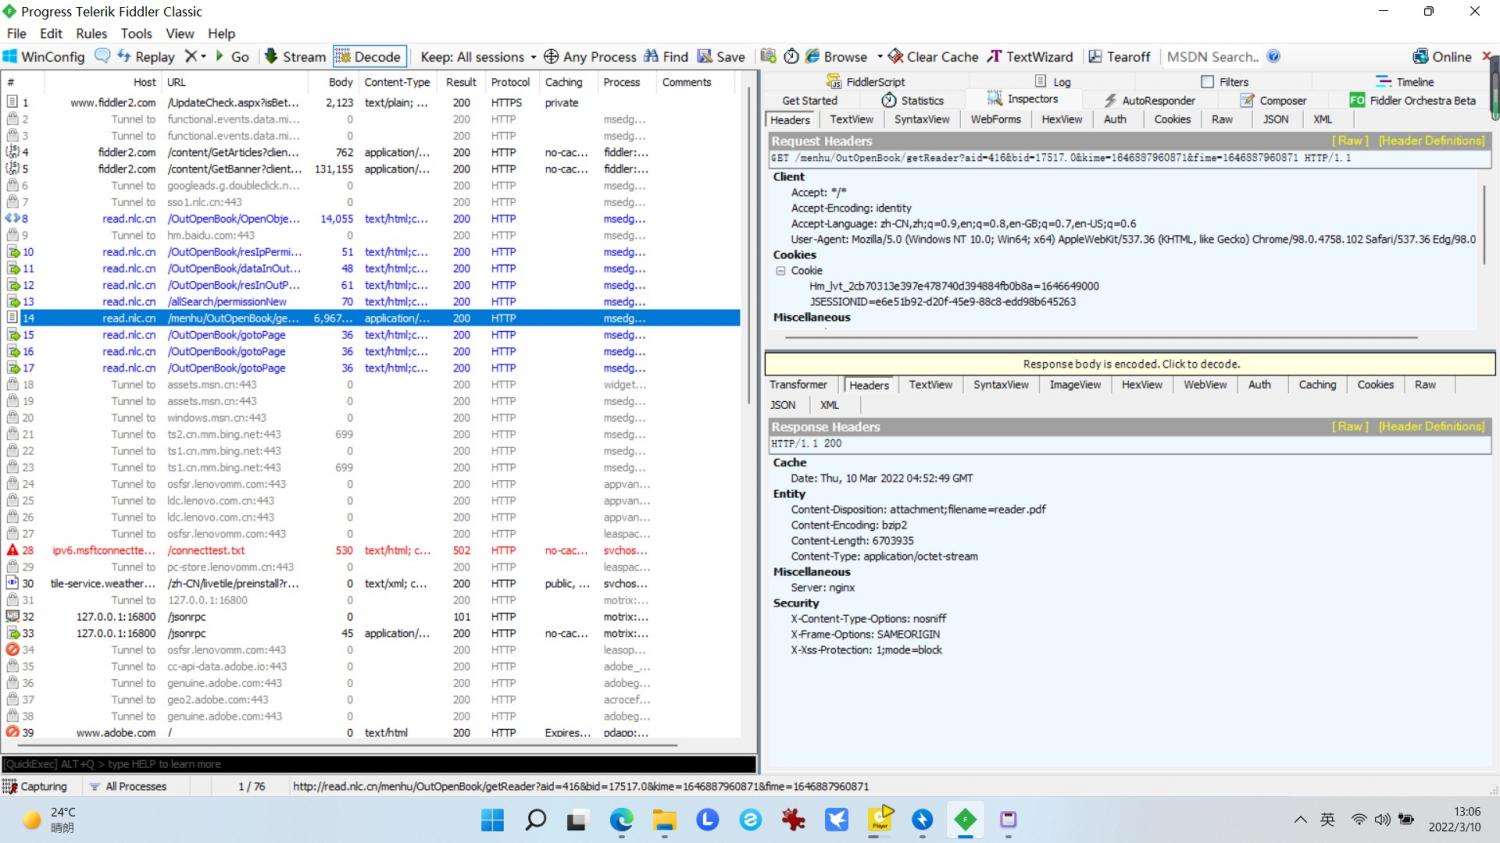1500x843 pixels.
Task: Click the Any Process target icon
Action: 551,57
